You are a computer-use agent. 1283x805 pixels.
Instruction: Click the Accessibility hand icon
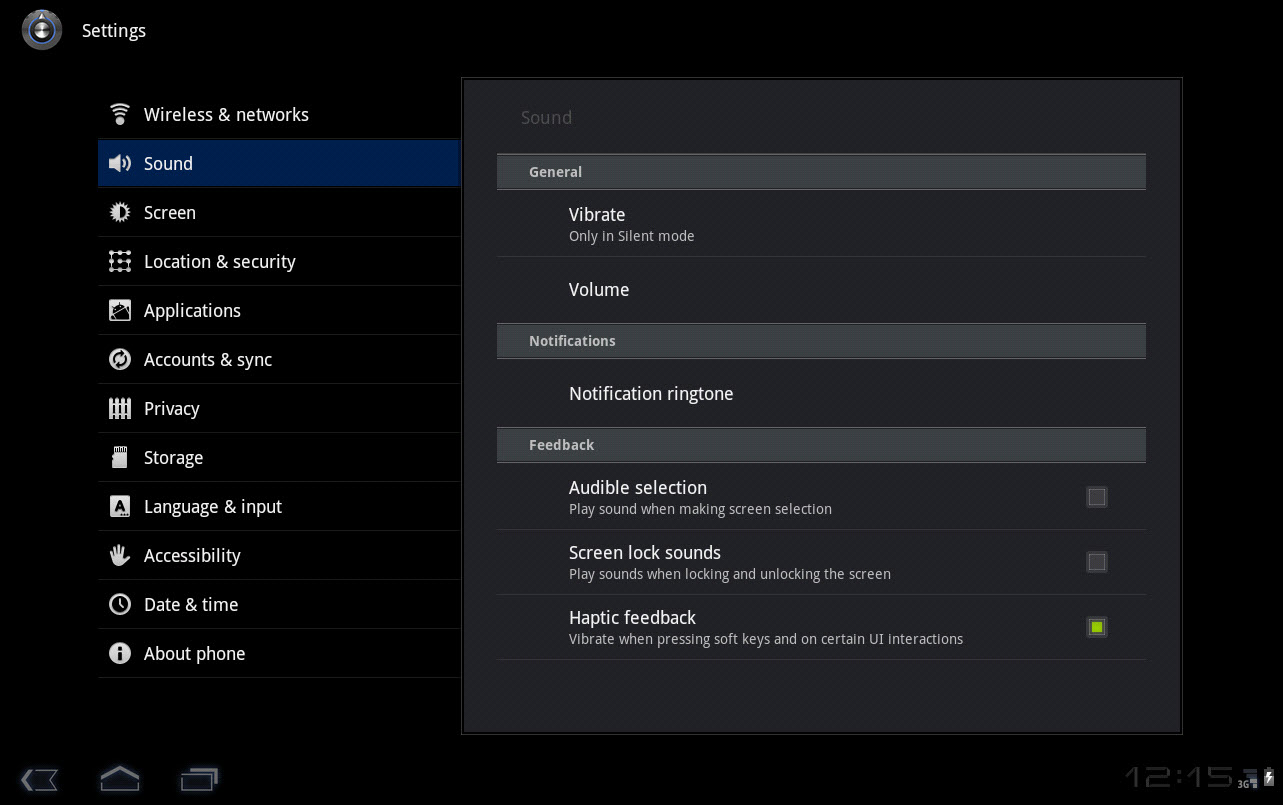point(120,555)
